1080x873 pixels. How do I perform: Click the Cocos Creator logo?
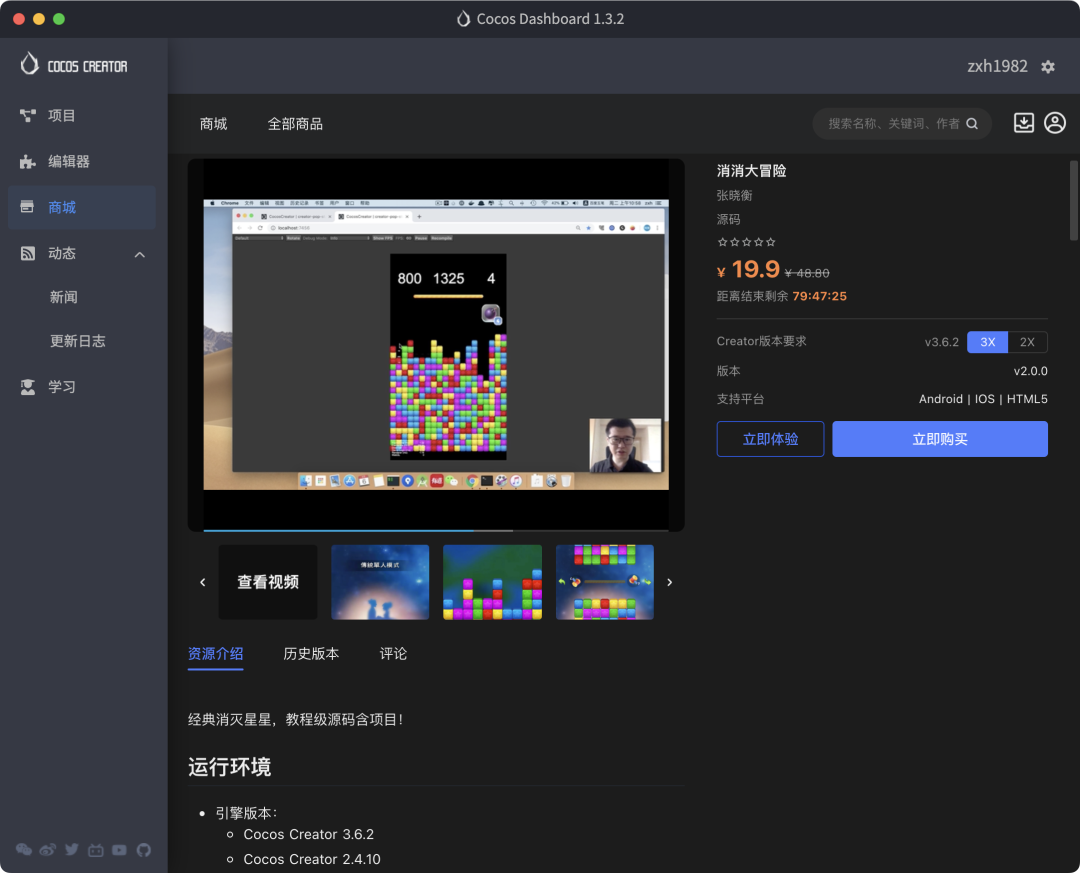point(74,65)
